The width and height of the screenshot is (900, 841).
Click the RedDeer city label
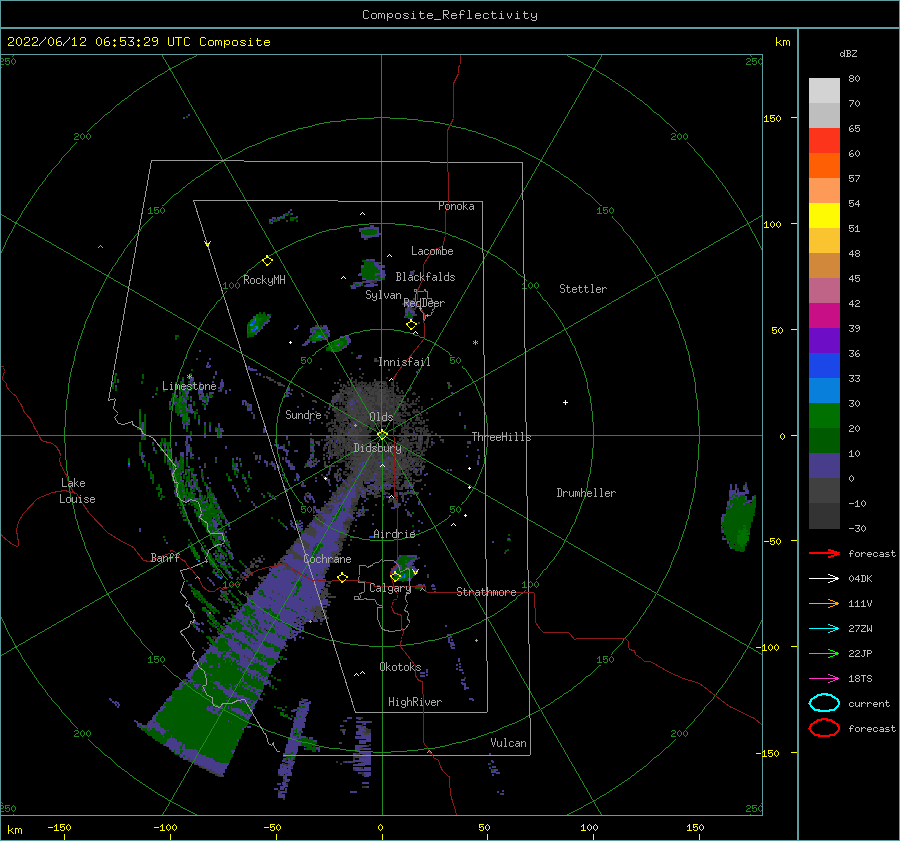click(x=424, y=303)
